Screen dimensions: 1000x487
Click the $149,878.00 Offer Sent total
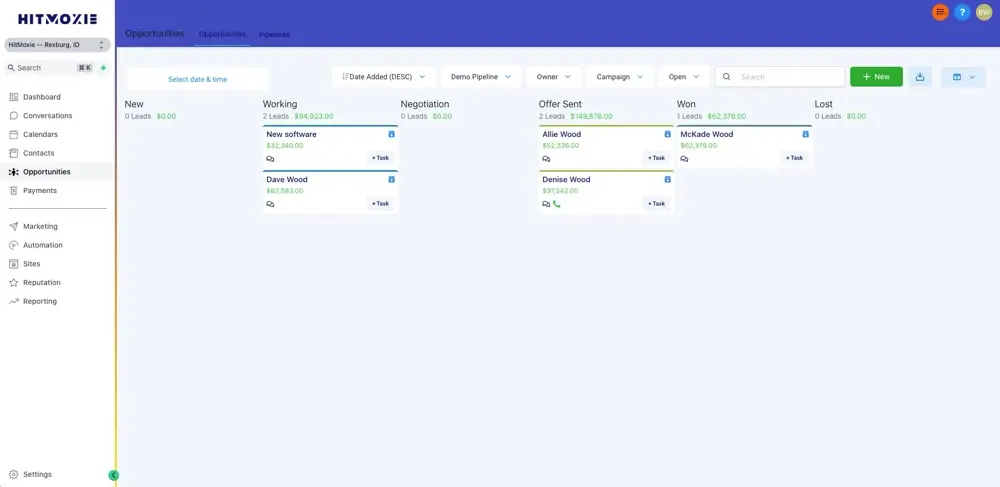point(591,117)
